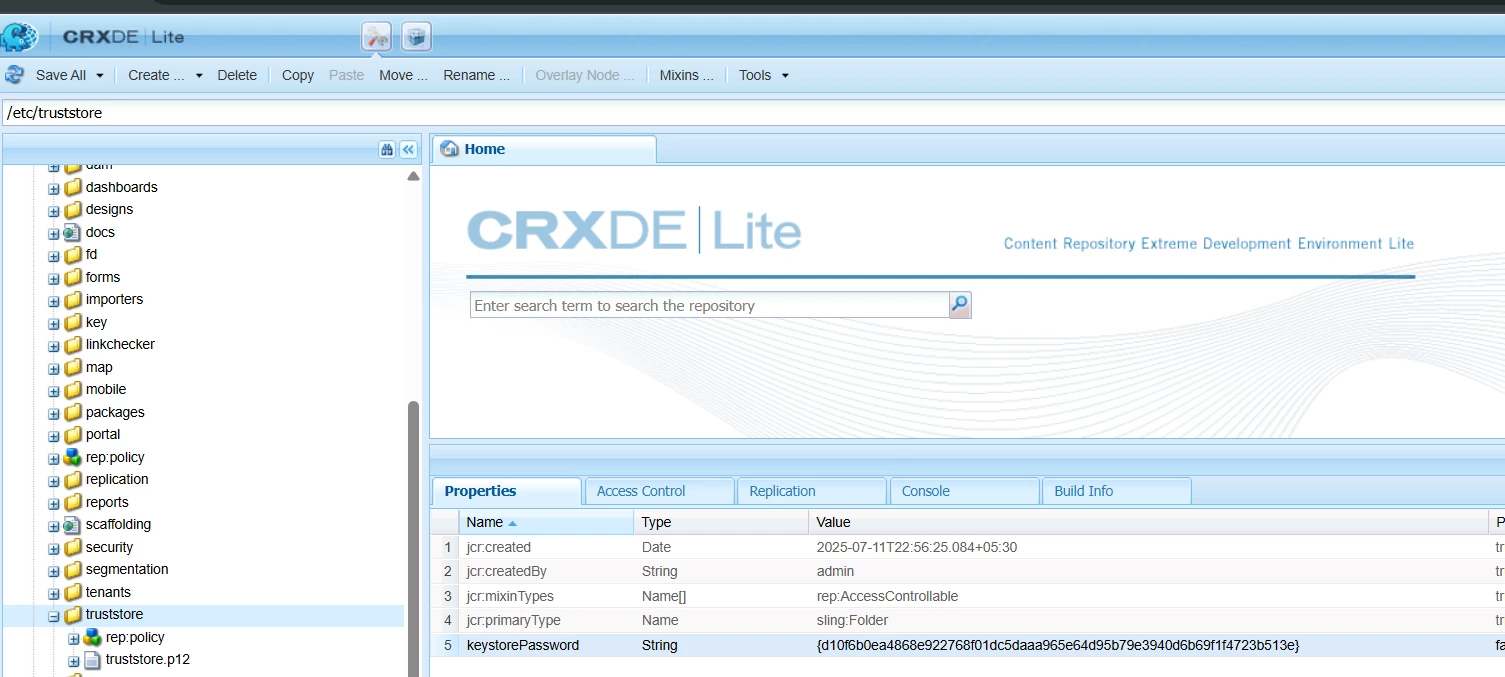Viewport: 1505px width, 677px height.
Task: Select the portal tree item
Action: [103, 434]
